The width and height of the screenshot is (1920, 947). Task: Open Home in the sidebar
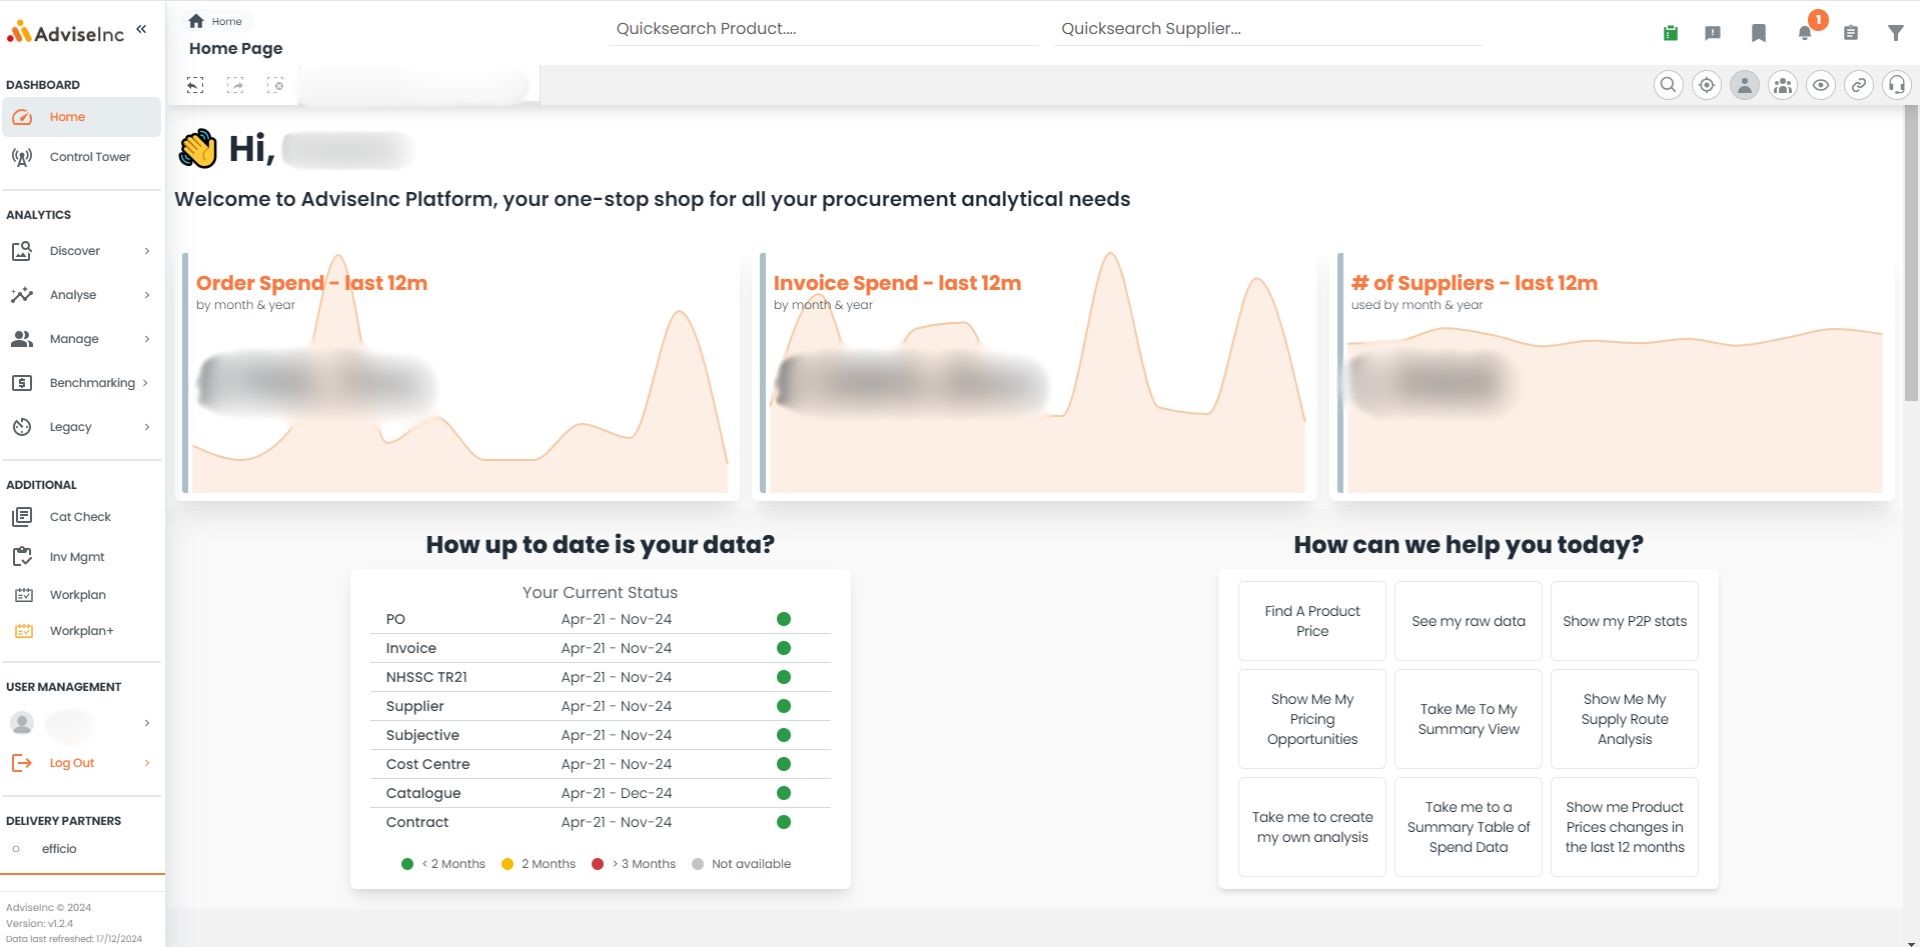pos(81,117)
